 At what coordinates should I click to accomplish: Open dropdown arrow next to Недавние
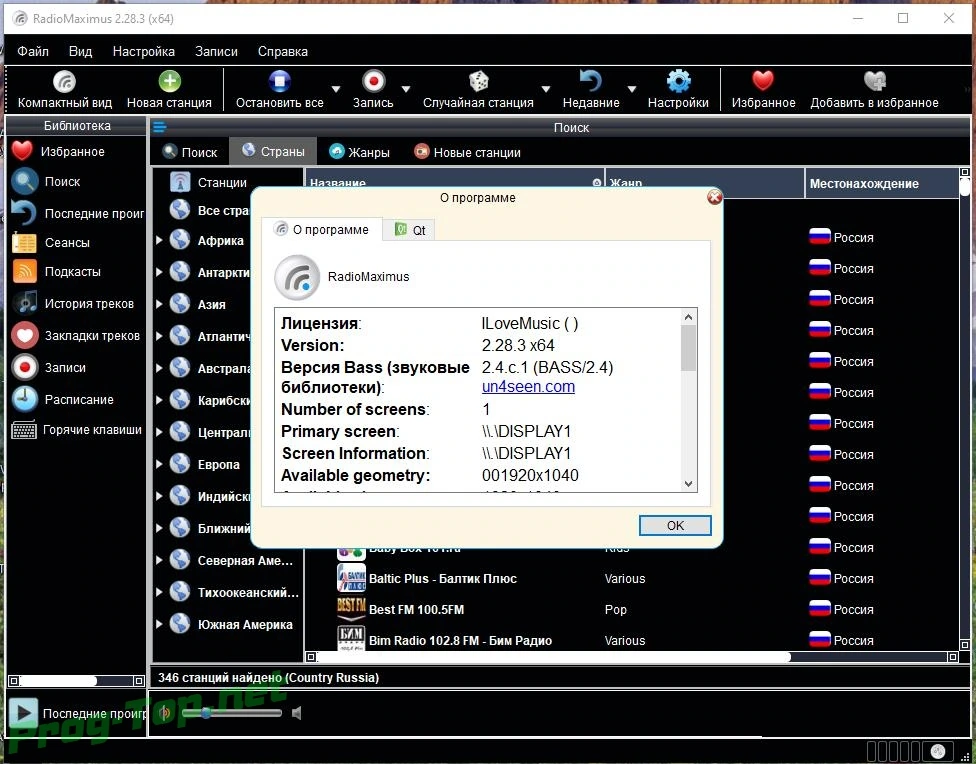[x=632, y=89]
